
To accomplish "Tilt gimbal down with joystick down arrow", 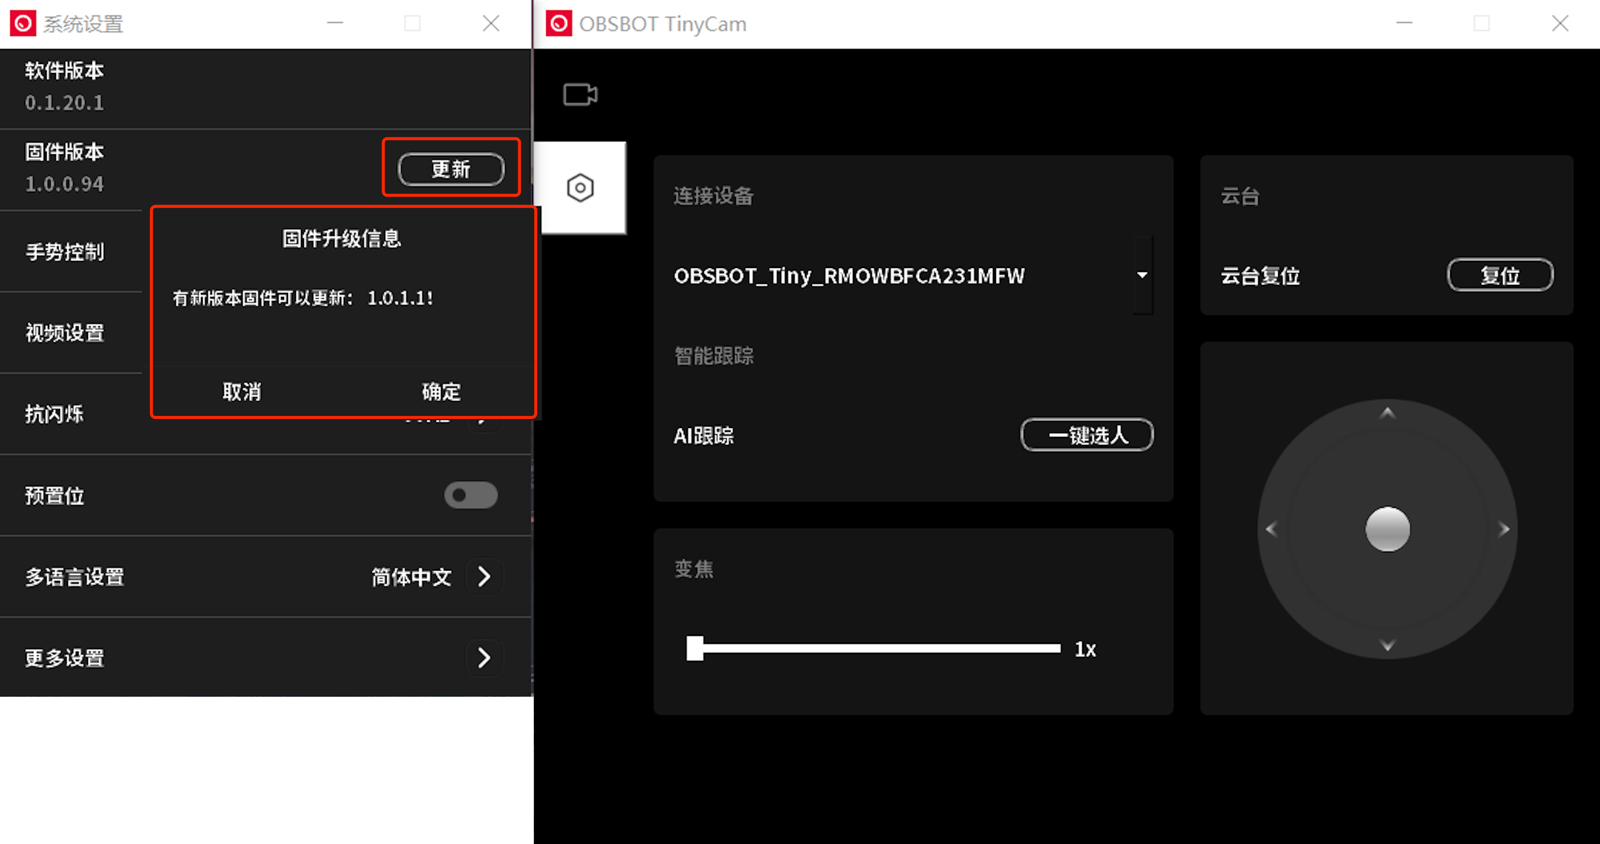I will [1387, 646].
